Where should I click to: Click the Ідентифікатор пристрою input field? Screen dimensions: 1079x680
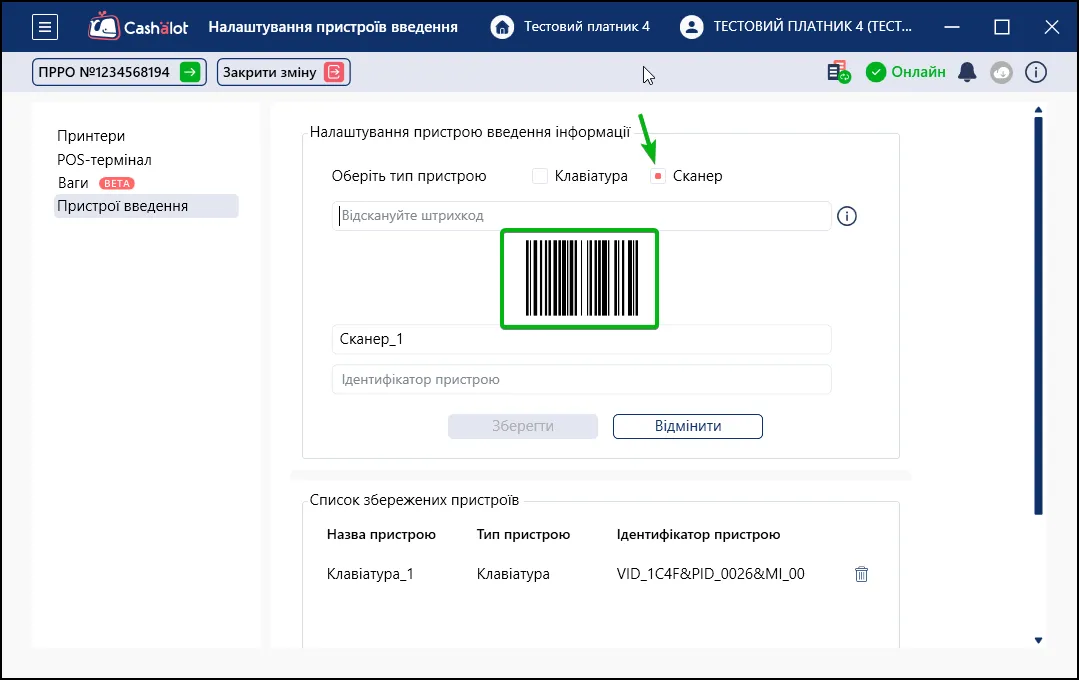(x=581, y=380)
